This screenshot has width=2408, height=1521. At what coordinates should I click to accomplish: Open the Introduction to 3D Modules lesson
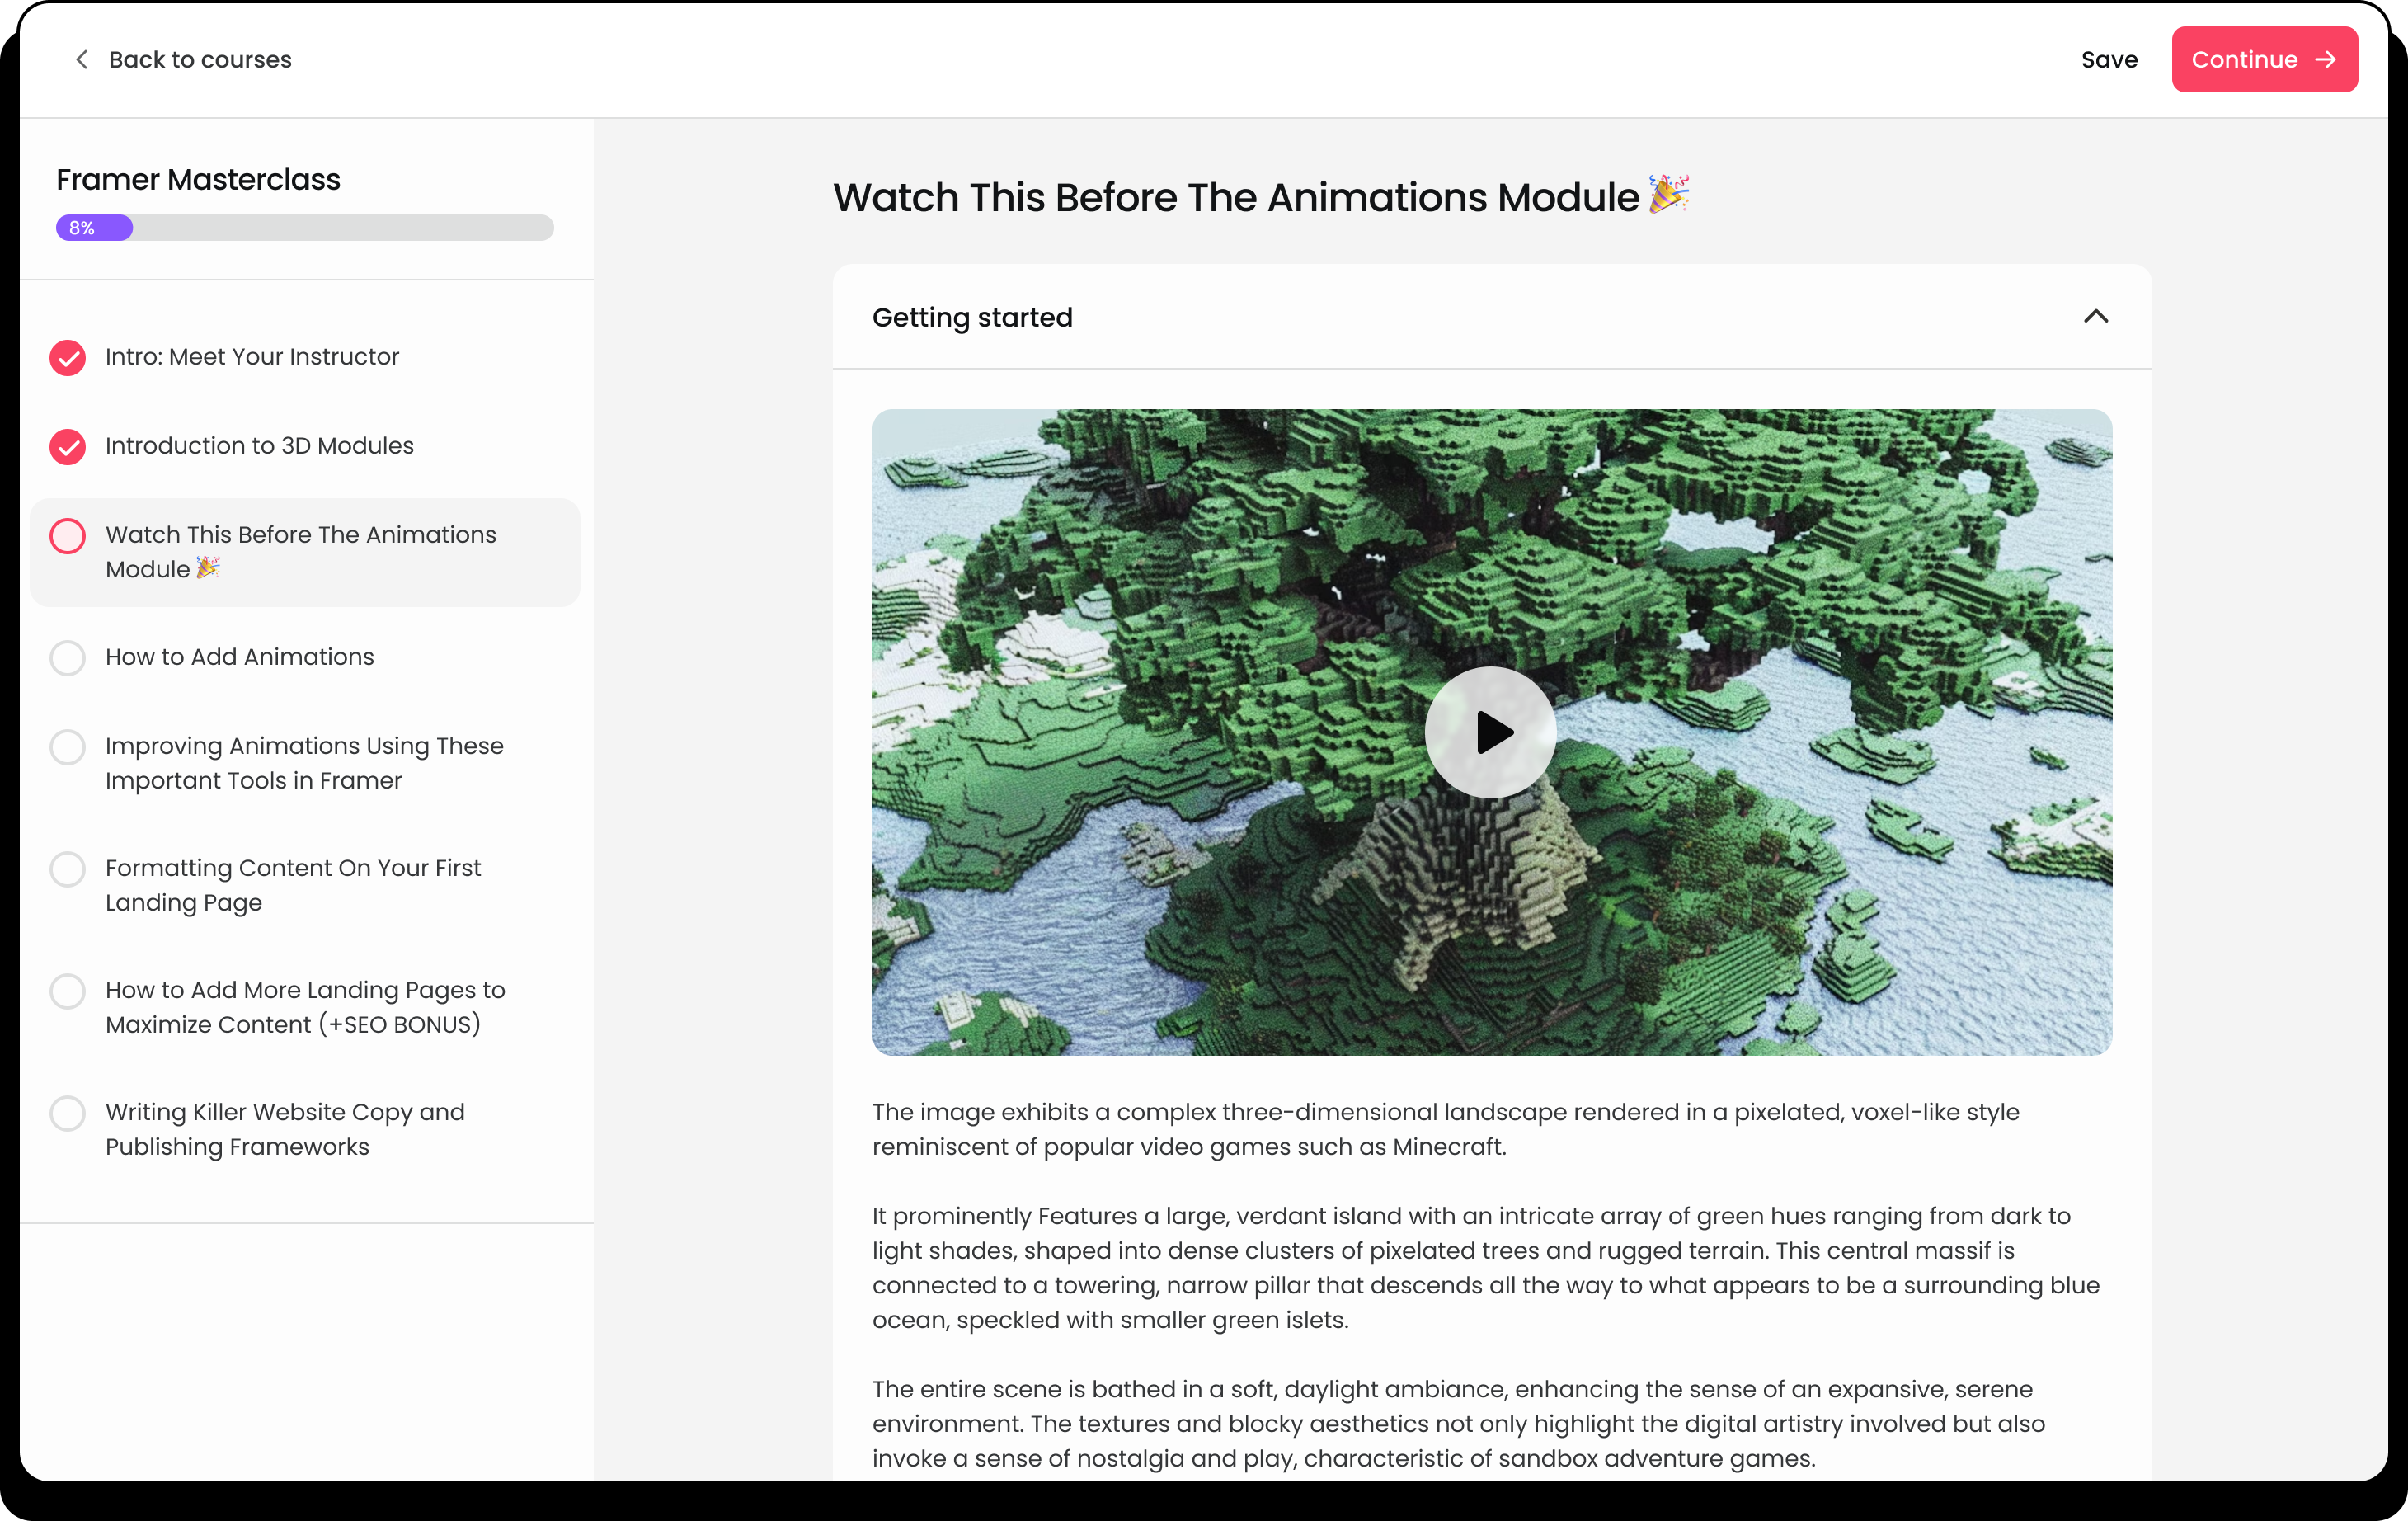[259, 446]
